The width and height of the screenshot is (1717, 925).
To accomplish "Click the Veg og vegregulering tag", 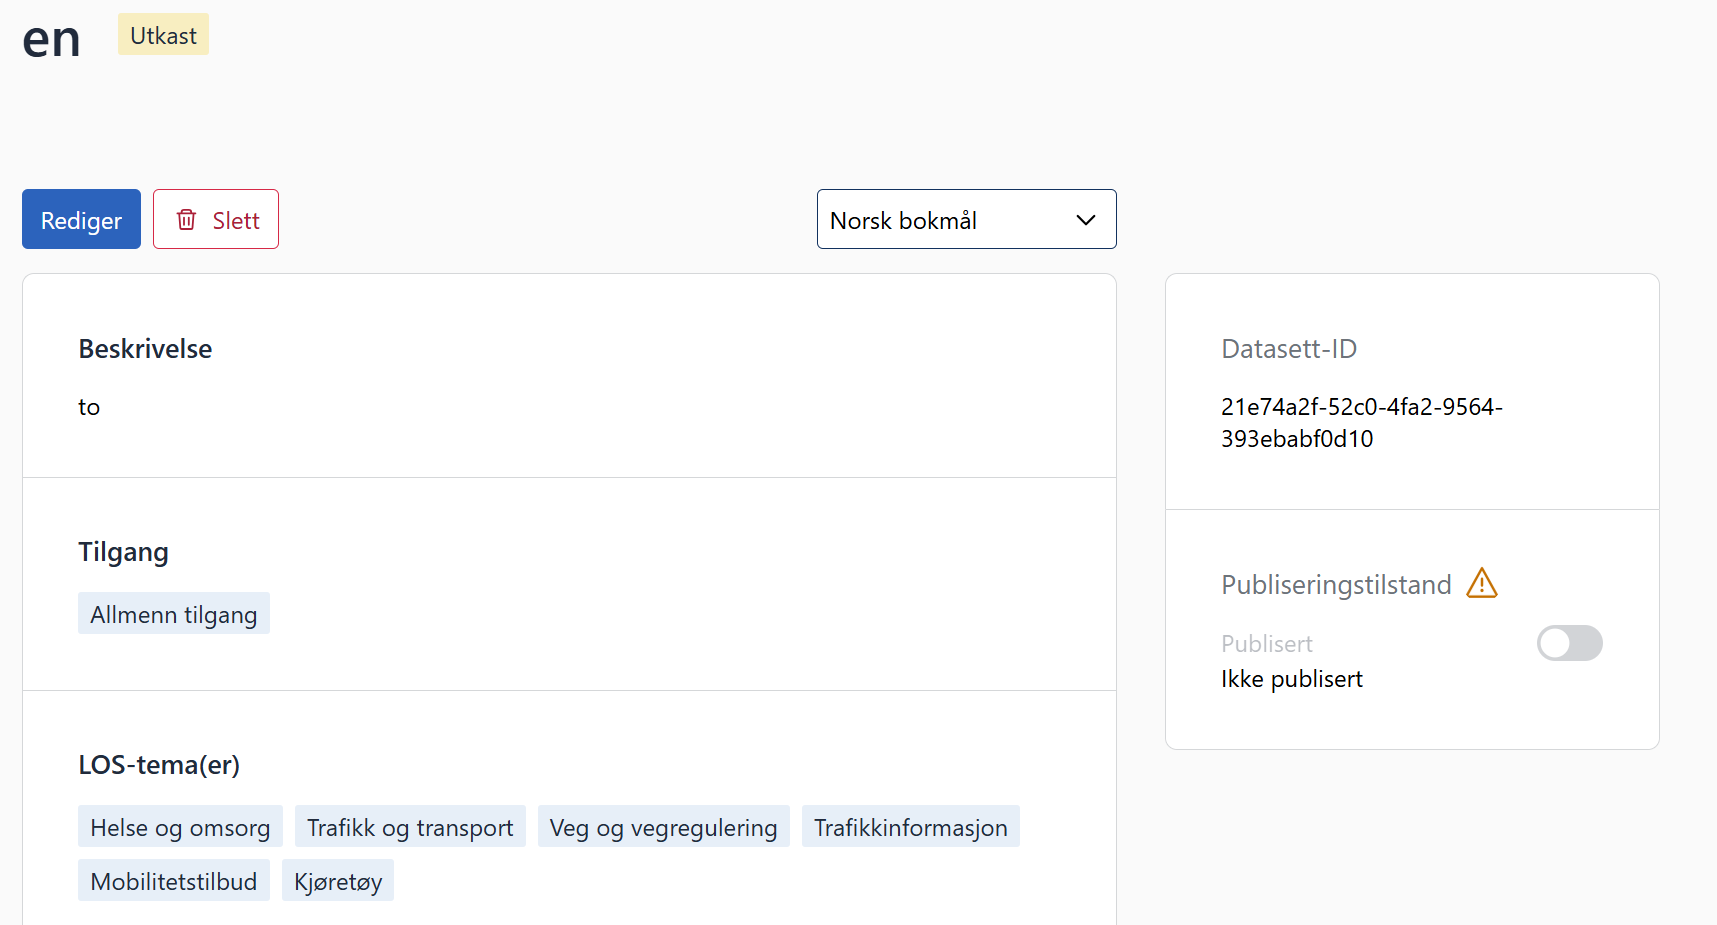I will click(x=663, y=827).
